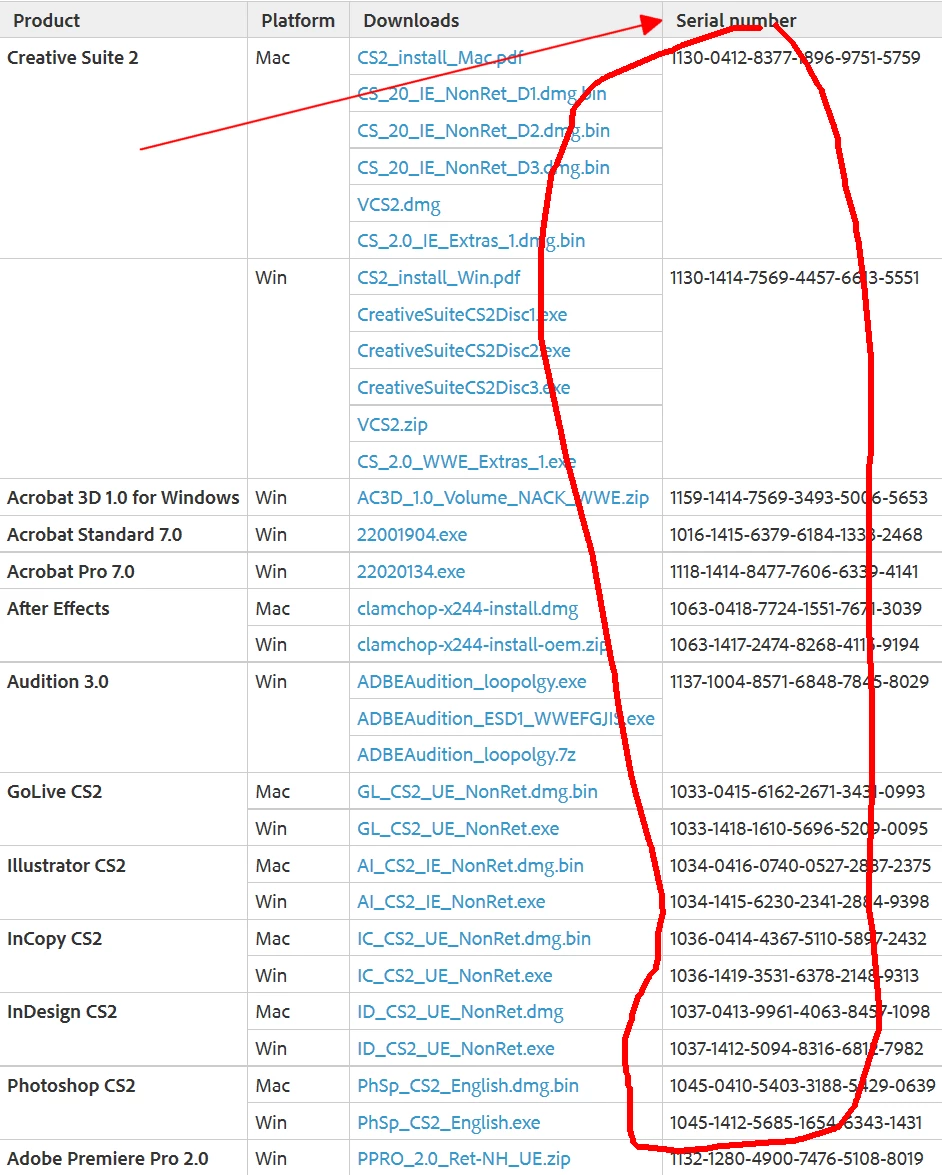
Task: Download CreativeSuiteCS2Disc3.exe
Action: point(464,388)
